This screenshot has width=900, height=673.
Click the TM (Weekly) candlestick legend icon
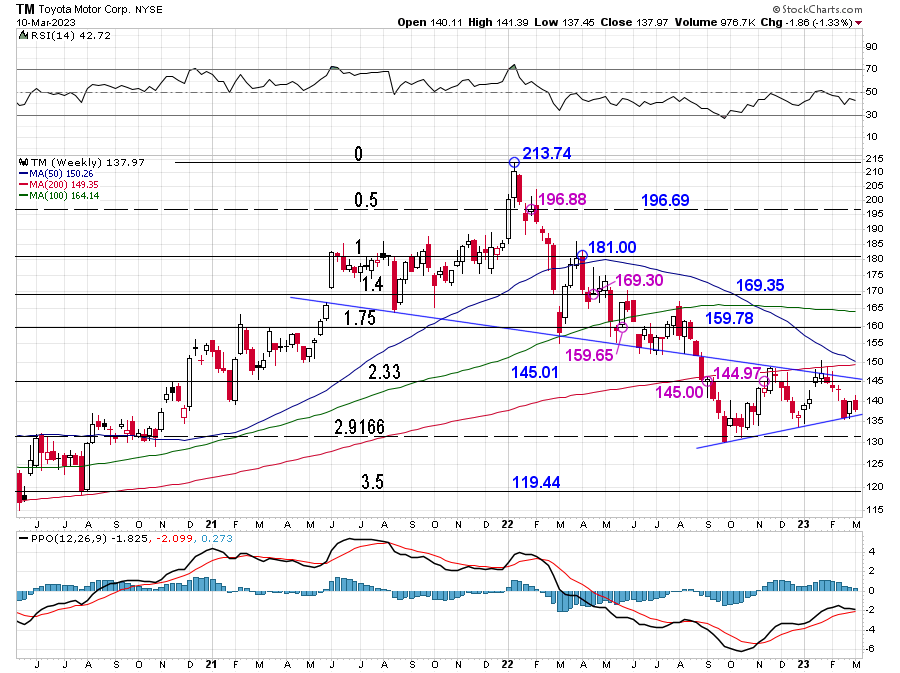click(x=23, y=162)
